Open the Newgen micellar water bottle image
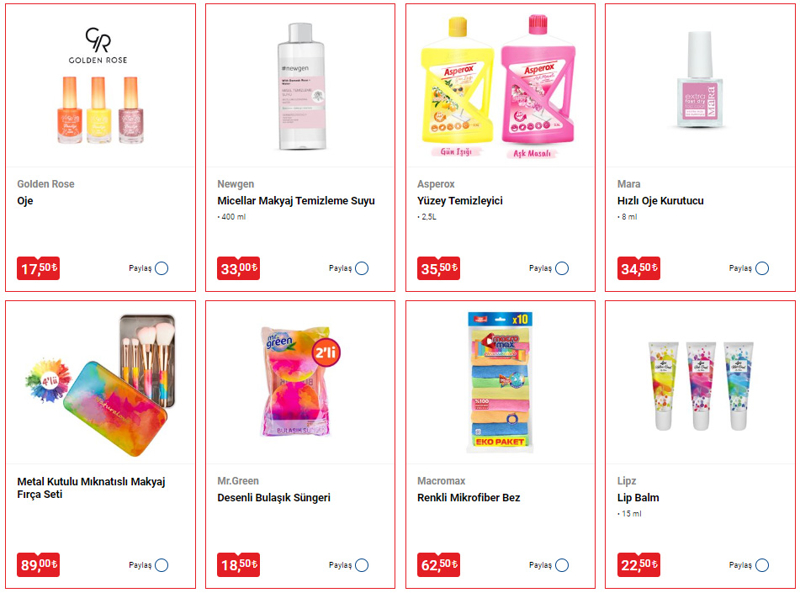Screen dimensions: 800x593 (x=301, y=87)
